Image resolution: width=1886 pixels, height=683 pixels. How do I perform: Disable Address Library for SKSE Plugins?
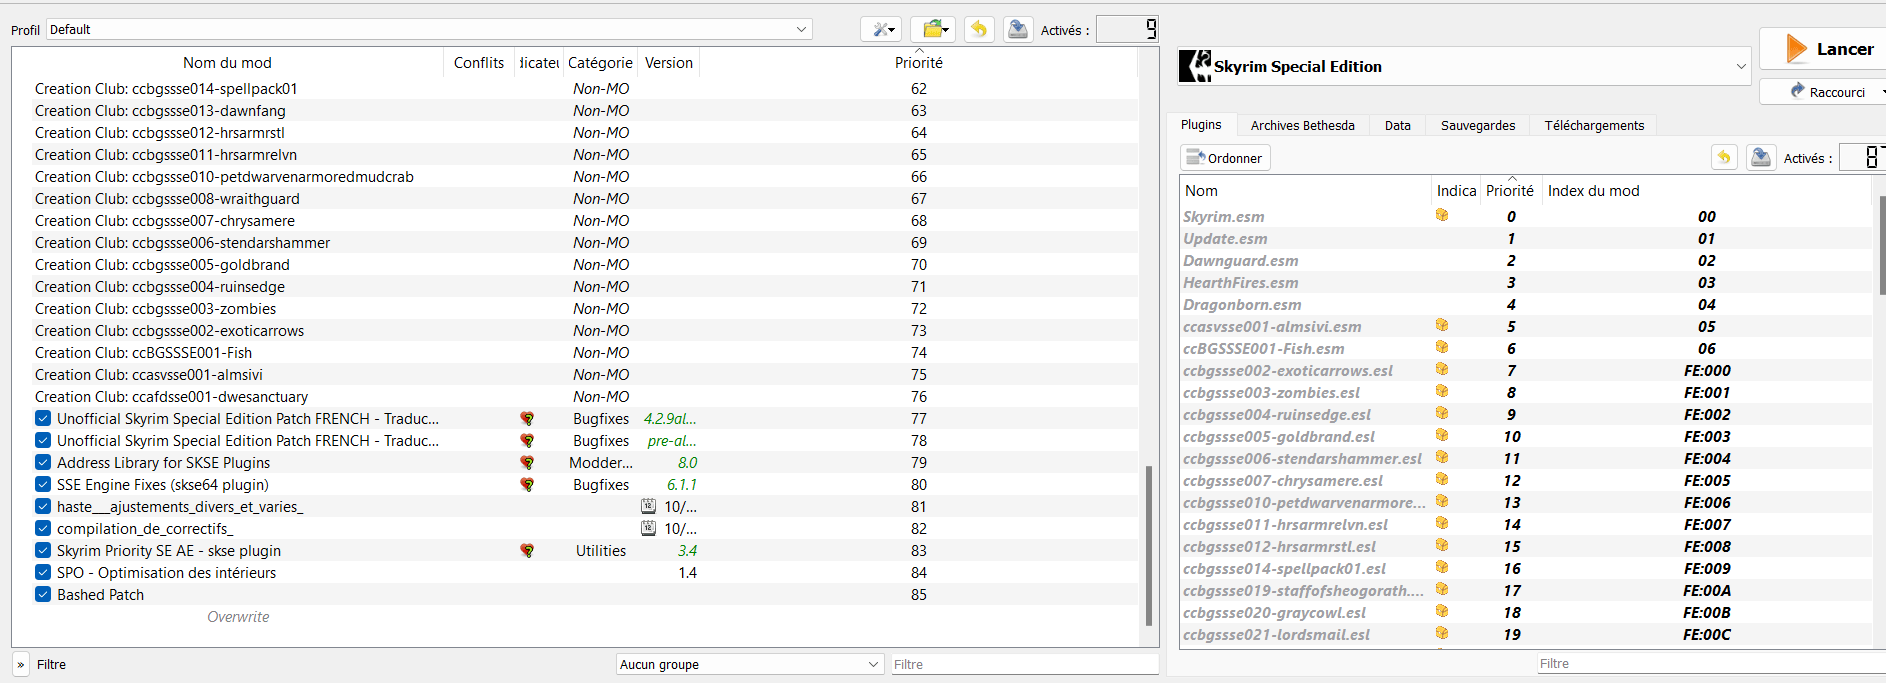pyautogui.click(x=43, y=463)
